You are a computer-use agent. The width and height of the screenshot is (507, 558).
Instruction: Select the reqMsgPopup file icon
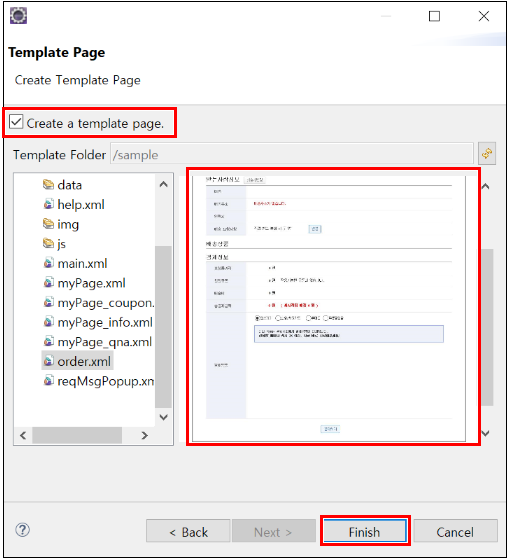[x=48, y=380]
